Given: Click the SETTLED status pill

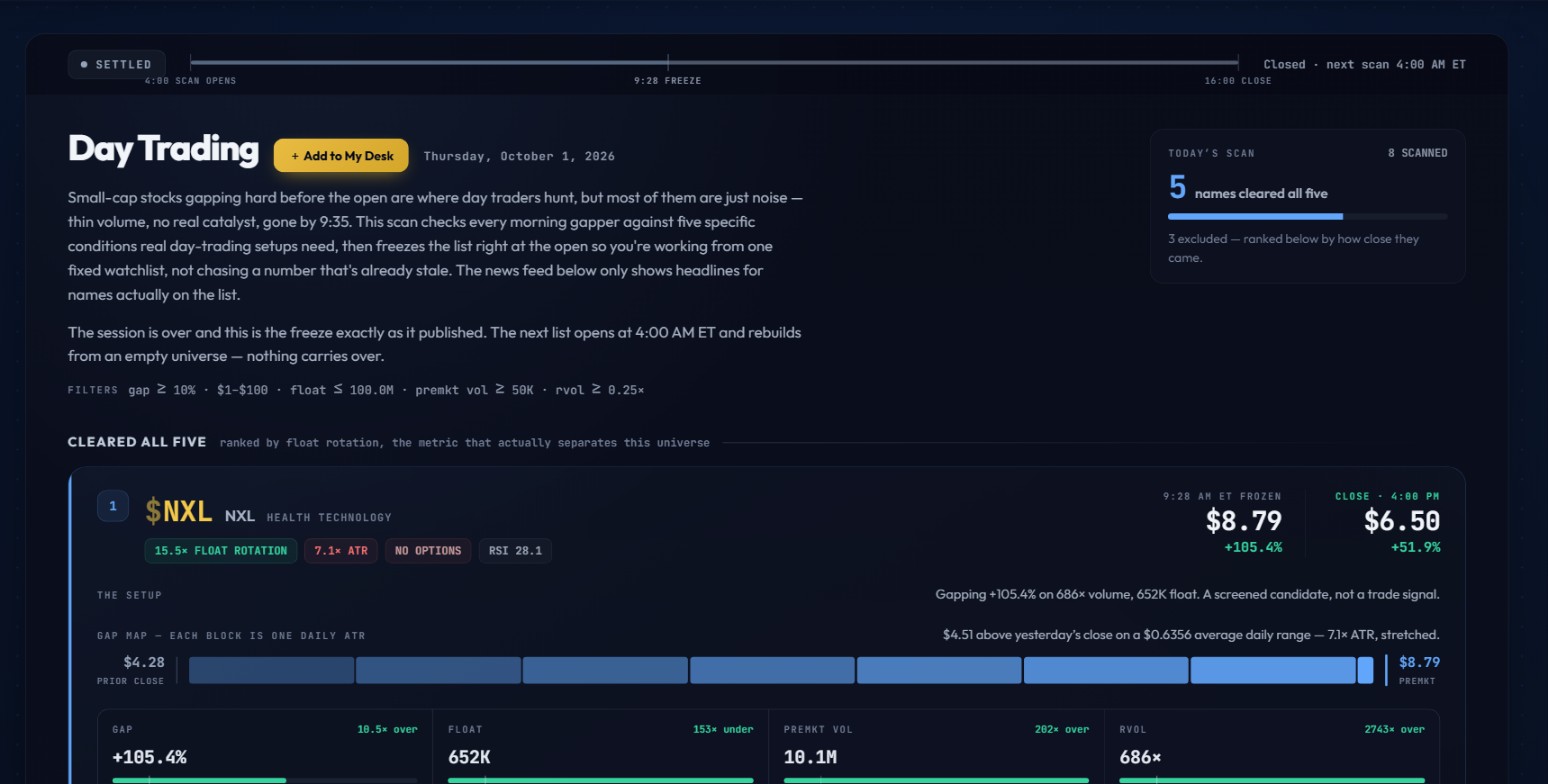Looking at the screenshot, I should [x=117, y=64].
